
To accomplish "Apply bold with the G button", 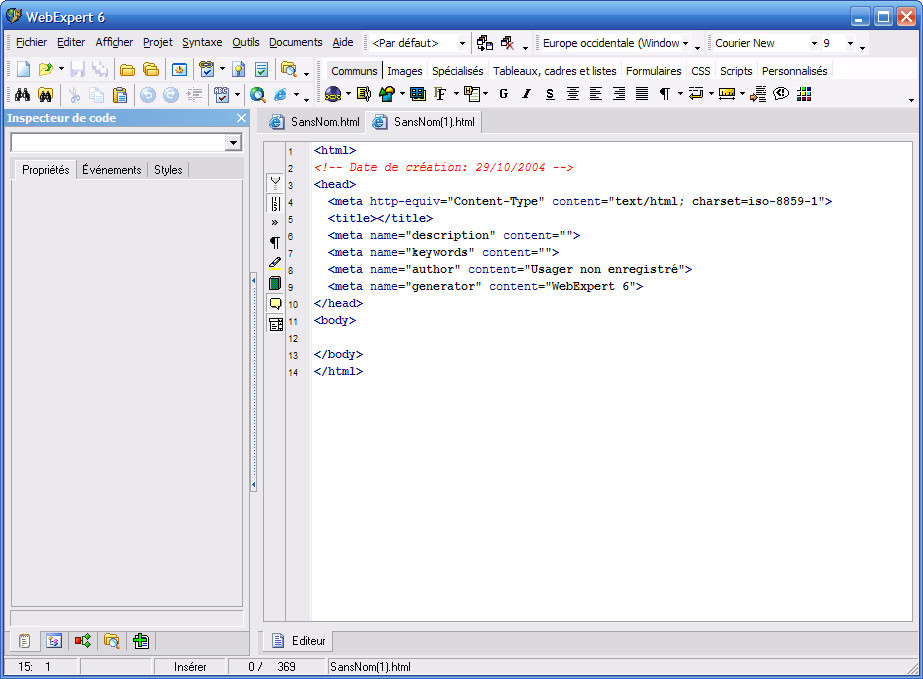I will [504, 94].
